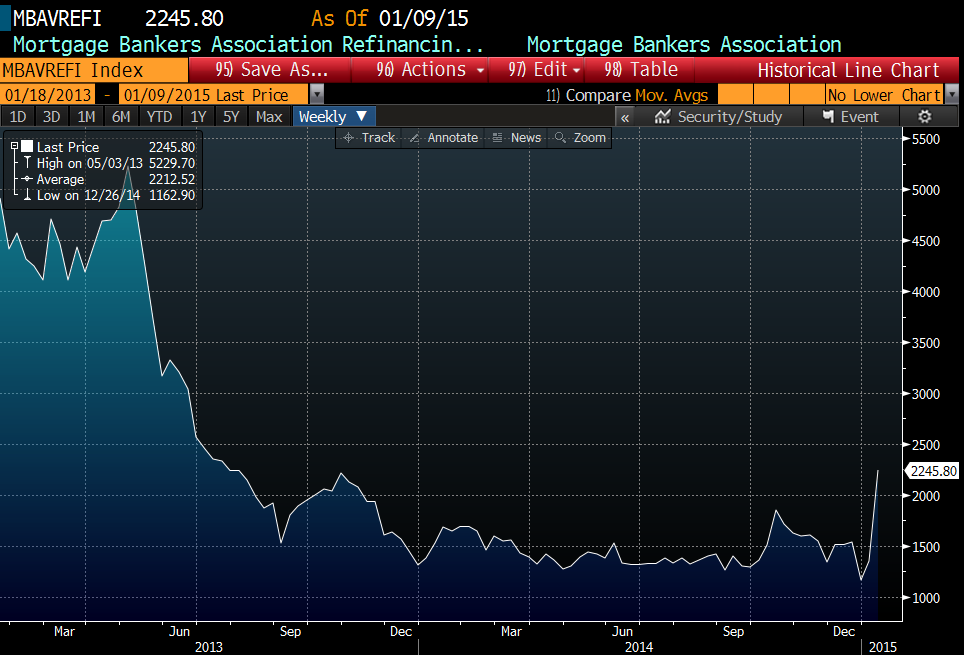
Task: Click the chart settings gear icon
Action: 923,117
